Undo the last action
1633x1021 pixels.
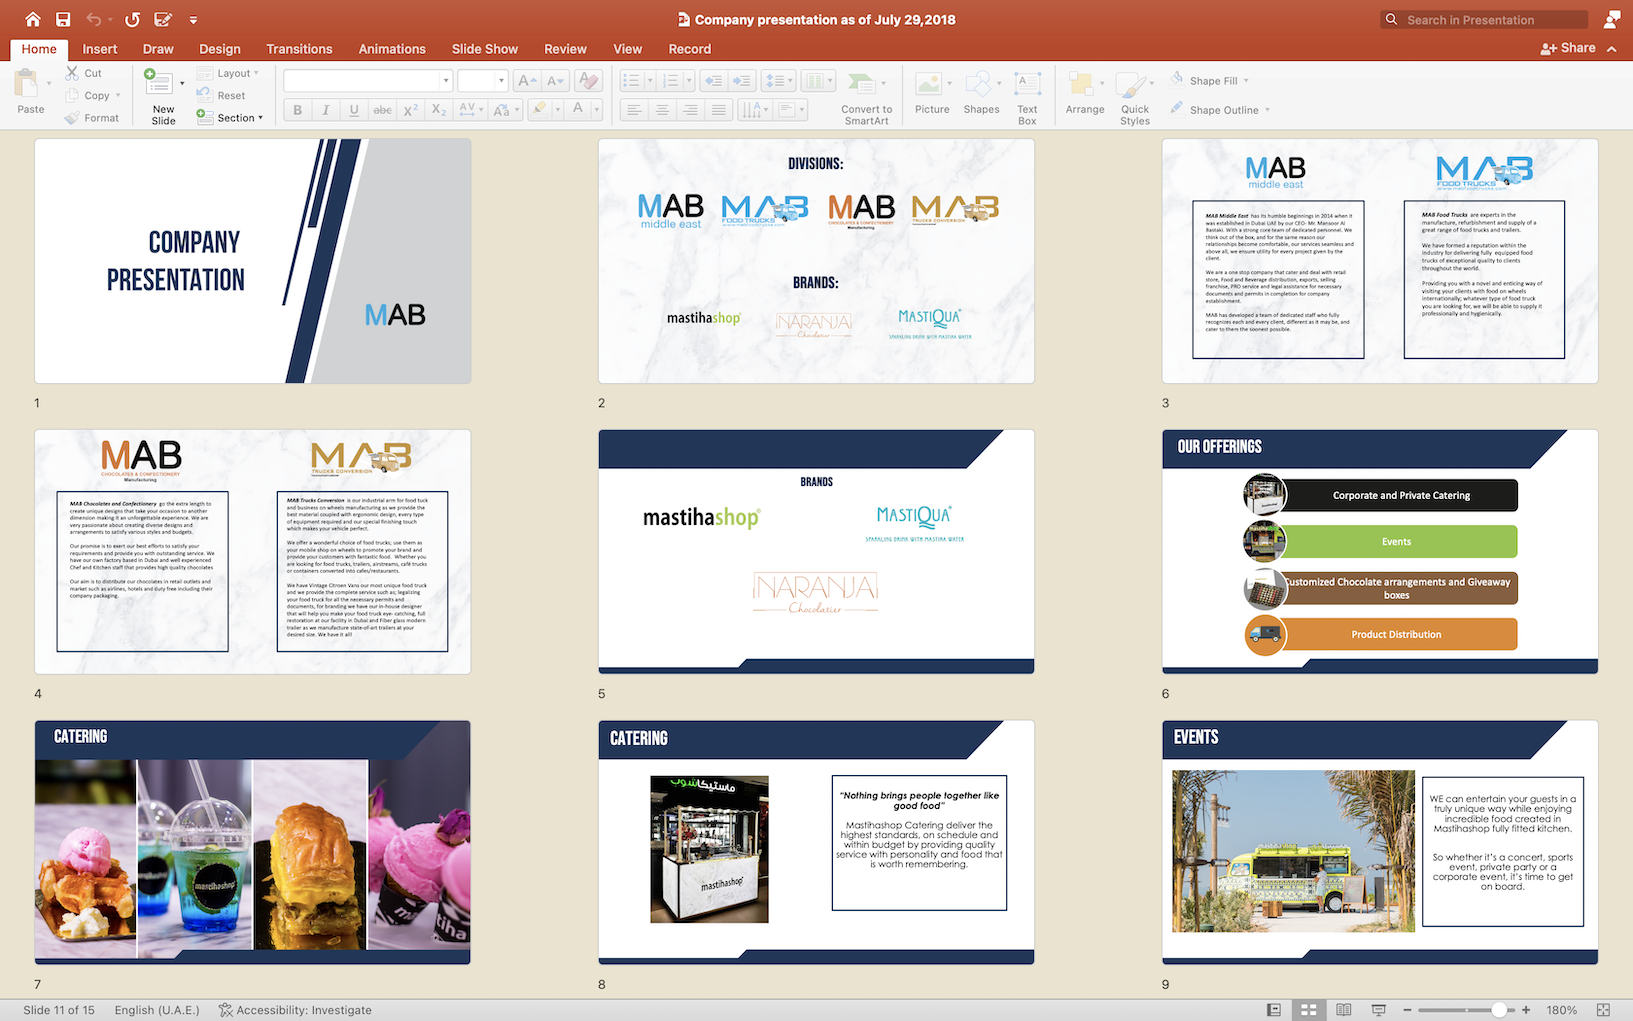click(x=94, y=19)
